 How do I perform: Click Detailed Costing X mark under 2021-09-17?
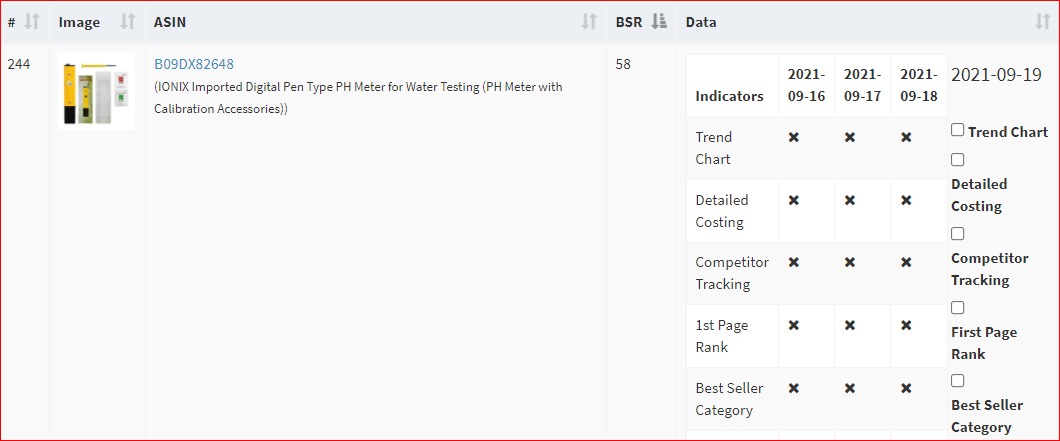[849, 200]
